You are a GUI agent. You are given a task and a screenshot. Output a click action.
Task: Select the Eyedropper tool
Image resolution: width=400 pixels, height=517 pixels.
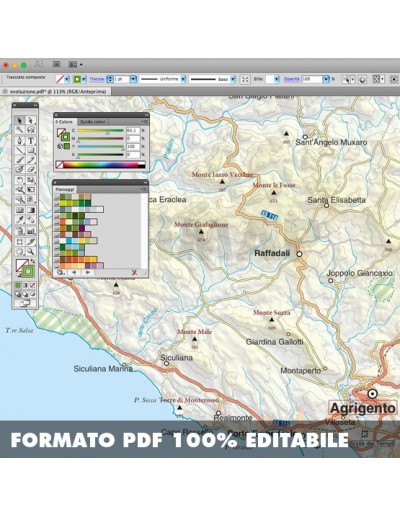tap(20, 220)
